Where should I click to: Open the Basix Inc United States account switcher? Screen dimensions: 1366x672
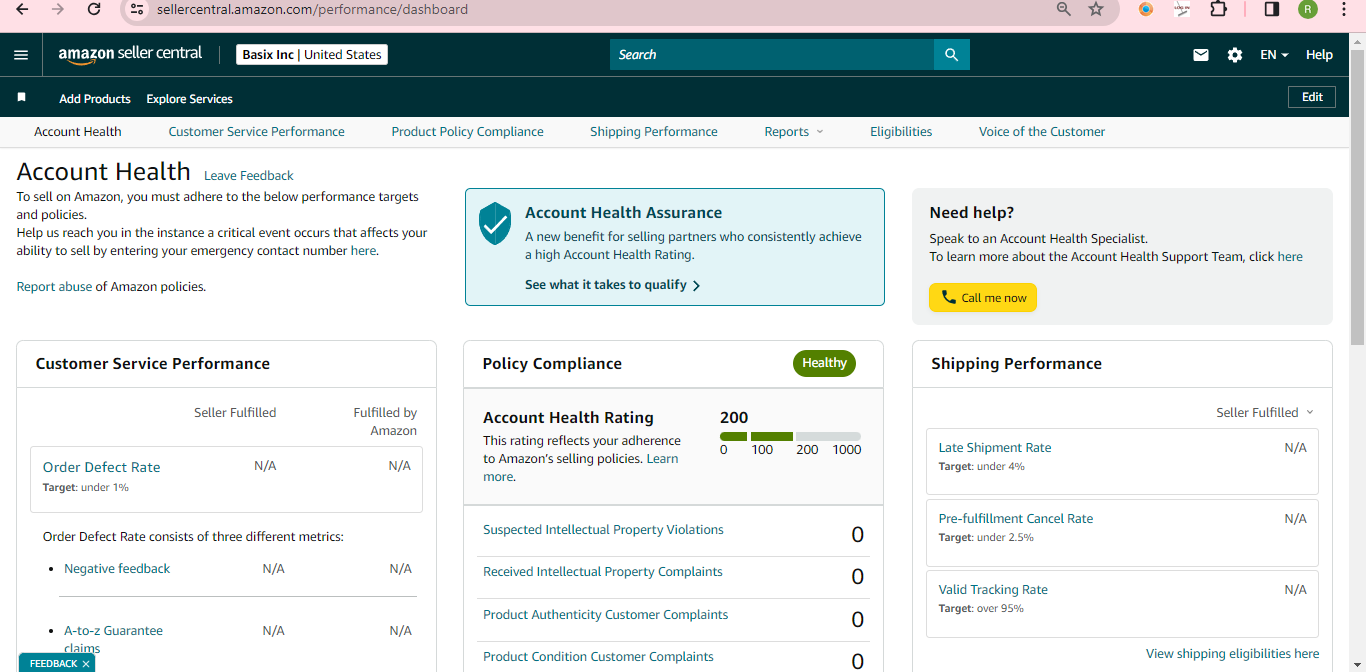312,55
